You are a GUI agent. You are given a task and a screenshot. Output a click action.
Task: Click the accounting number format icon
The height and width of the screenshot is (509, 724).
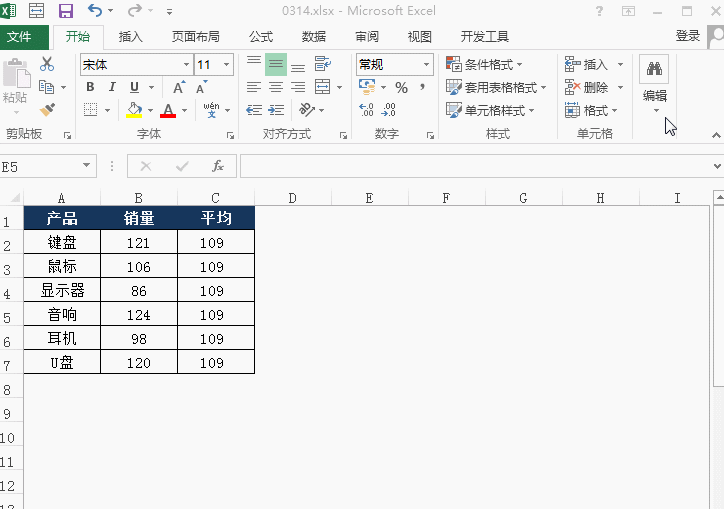[x=367, y=86]
